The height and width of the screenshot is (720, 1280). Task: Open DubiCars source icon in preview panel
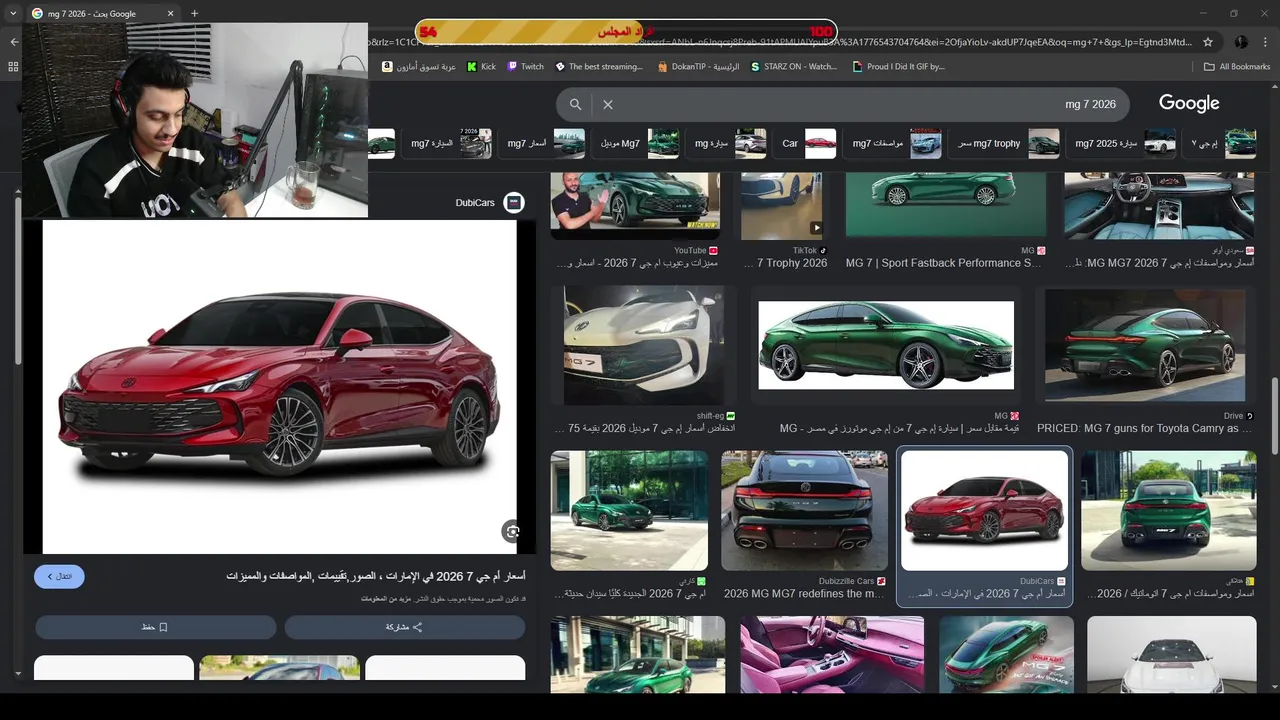(513, 203)
